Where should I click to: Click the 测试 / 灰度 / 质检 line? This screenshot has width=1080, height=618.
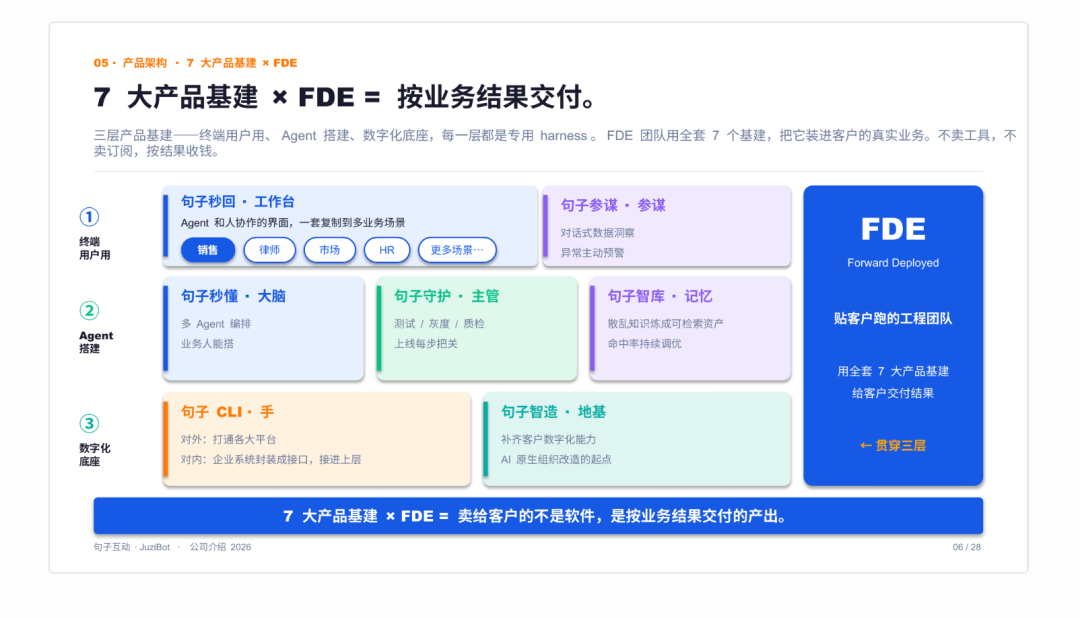click(439, 324)
